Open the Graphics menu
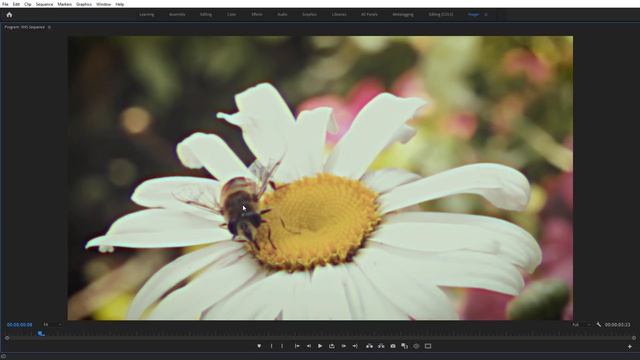This screenshot has height=360, width=640. point(84,4)
